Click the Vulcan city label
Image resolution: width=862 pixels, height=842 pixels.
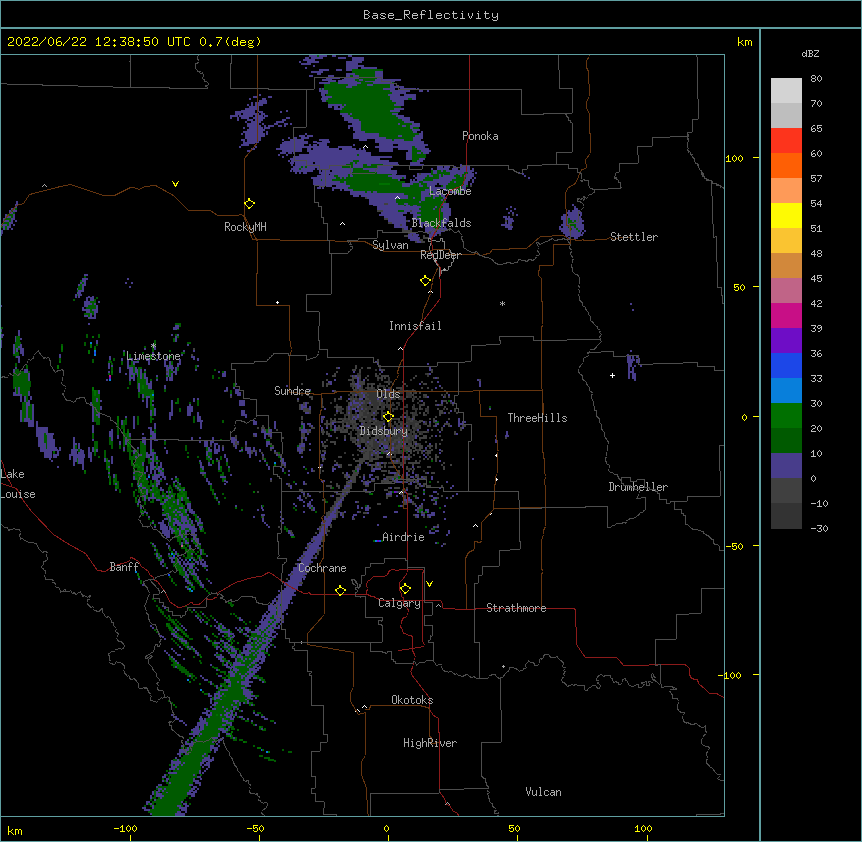tap(543, 792)
